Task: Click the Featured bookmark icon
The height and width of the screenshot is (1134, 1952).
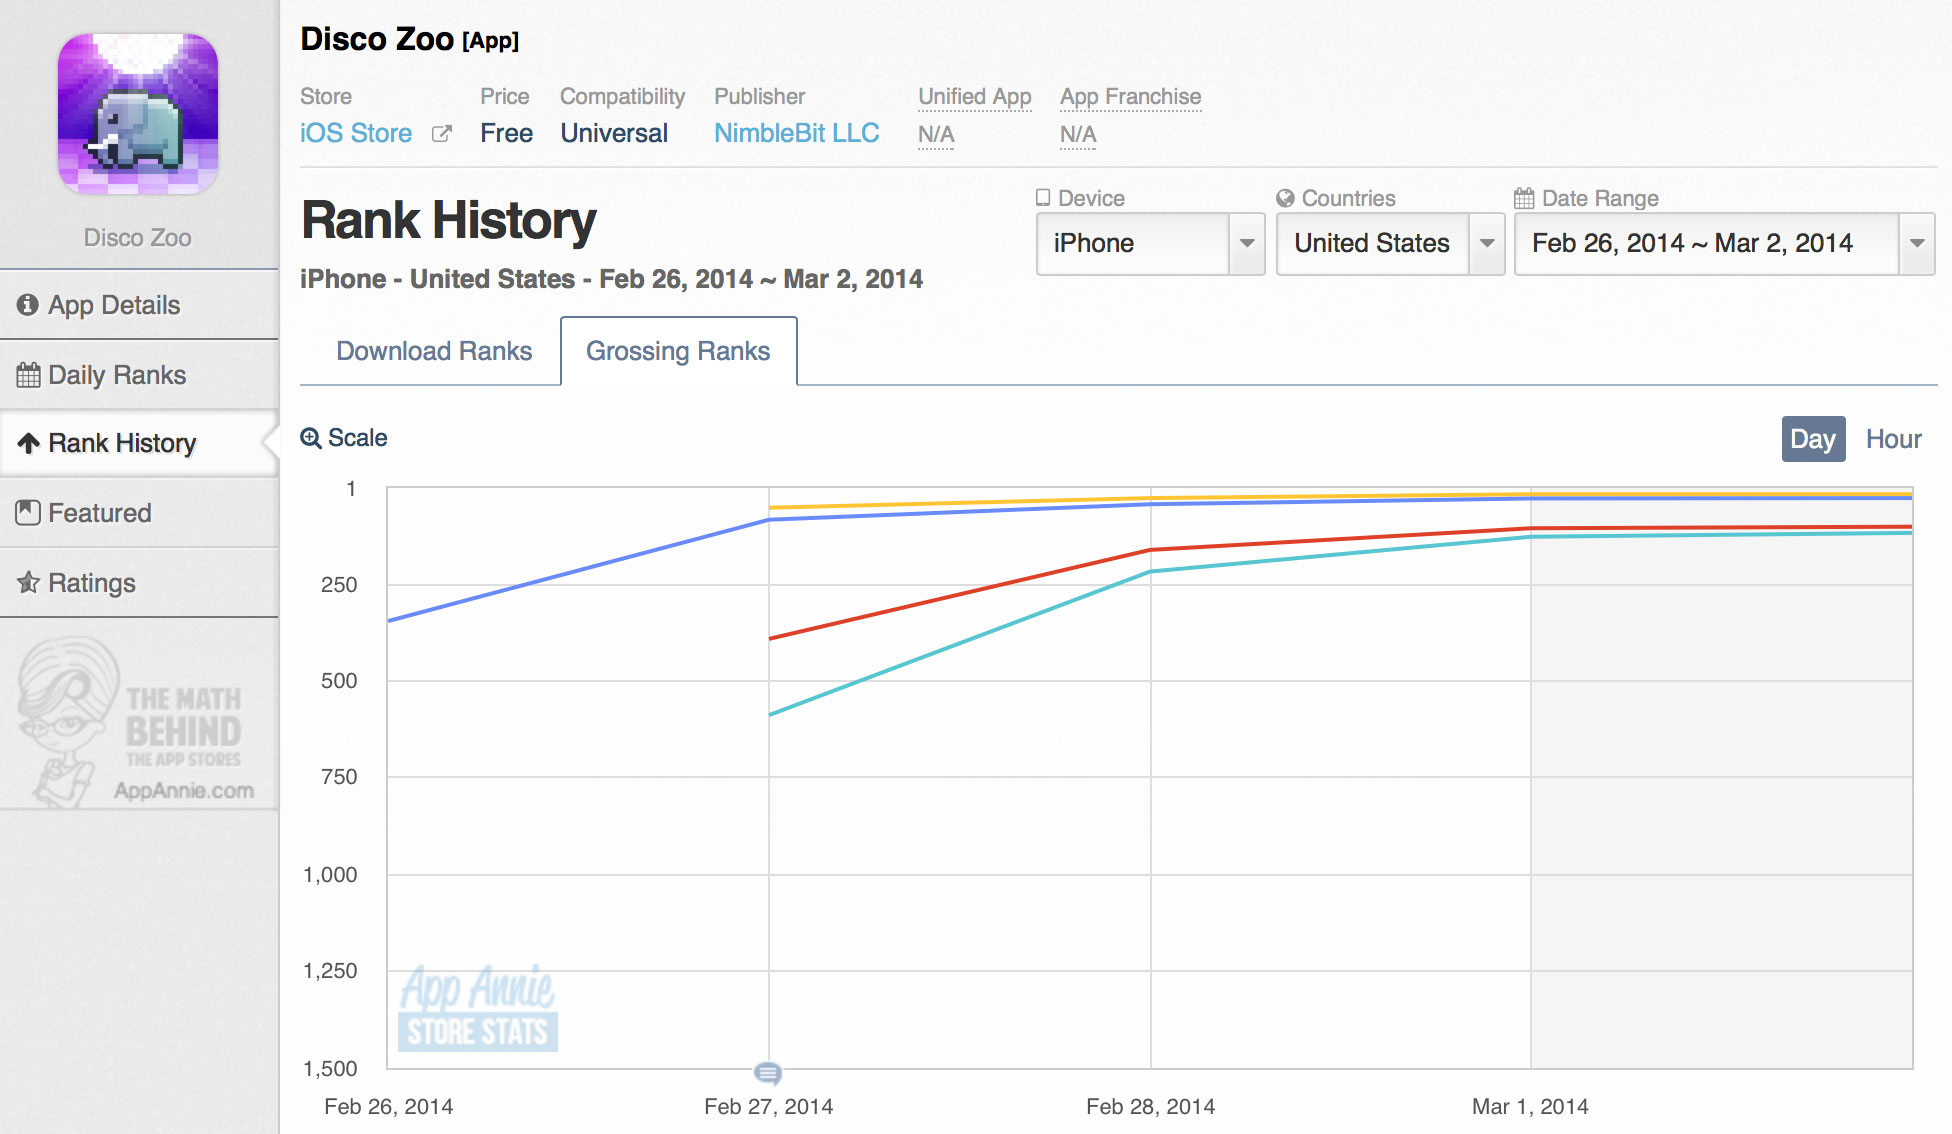Action: (x=28, y=513)
